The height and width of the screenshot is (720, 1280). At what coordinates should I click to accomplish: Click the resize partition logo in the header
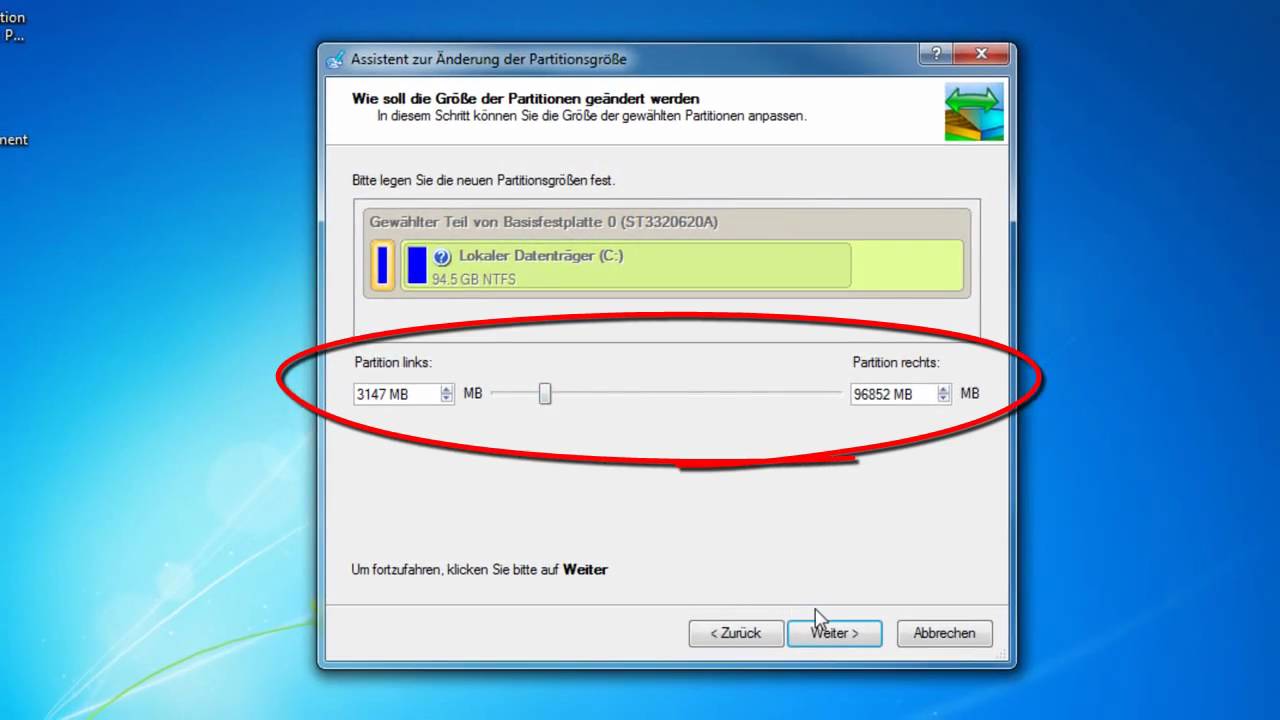click(974, 112)
